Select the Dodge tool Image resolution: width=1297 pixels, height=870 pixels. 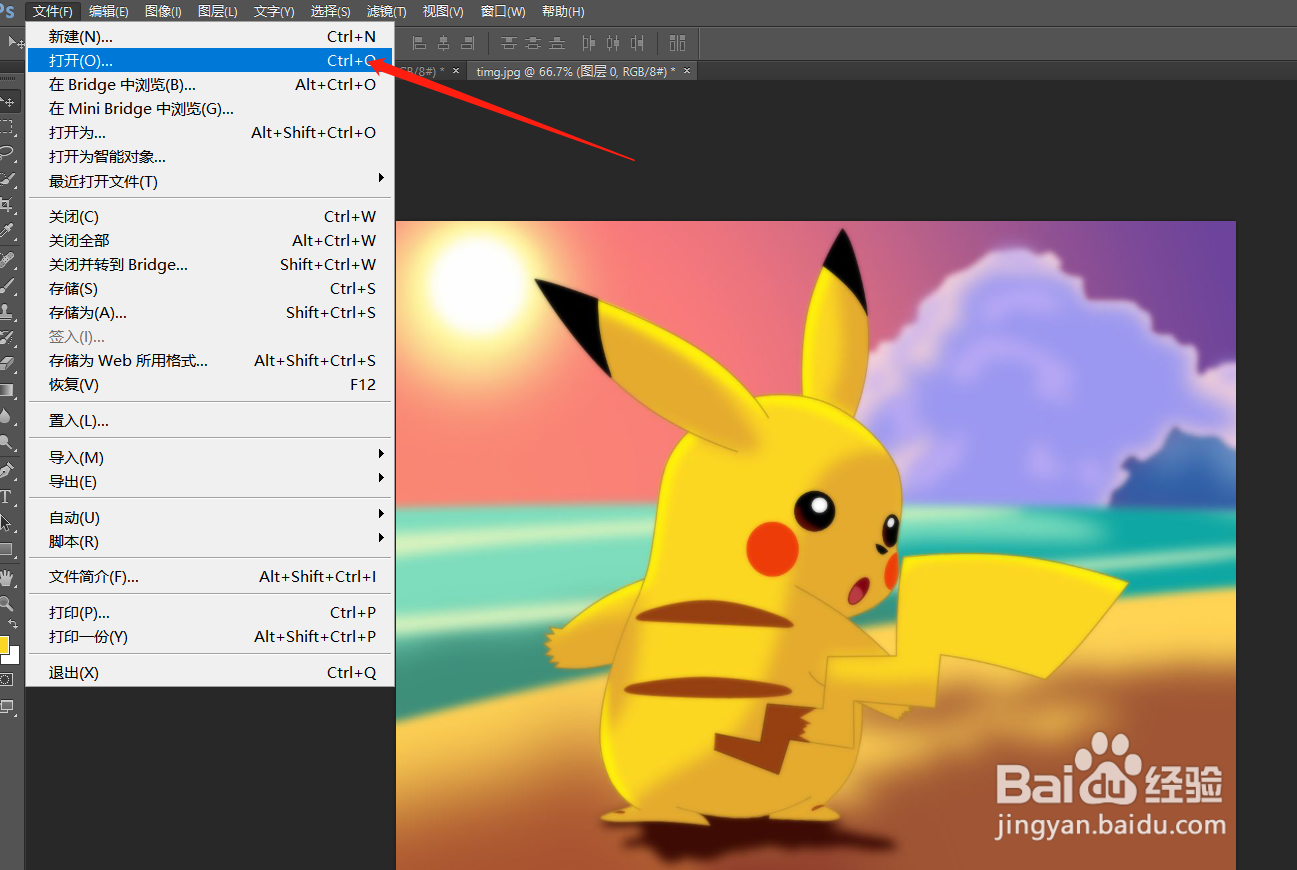[x=9, y=443]
